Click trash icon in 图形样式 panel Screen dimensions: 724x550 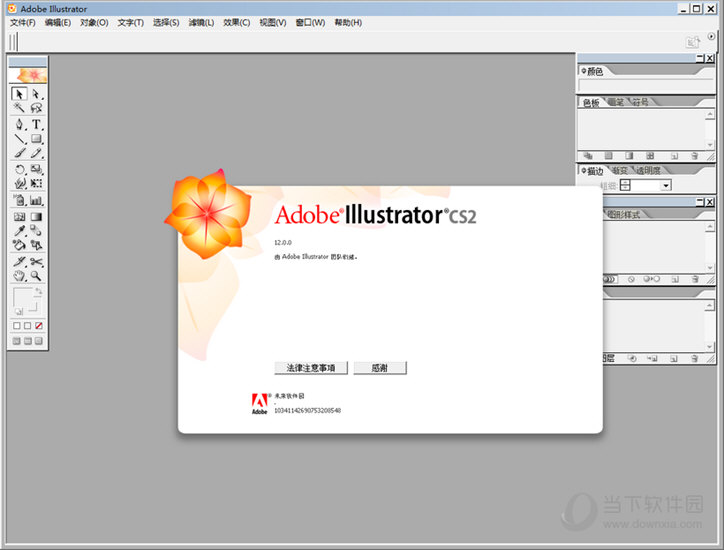tap(695, 279)
